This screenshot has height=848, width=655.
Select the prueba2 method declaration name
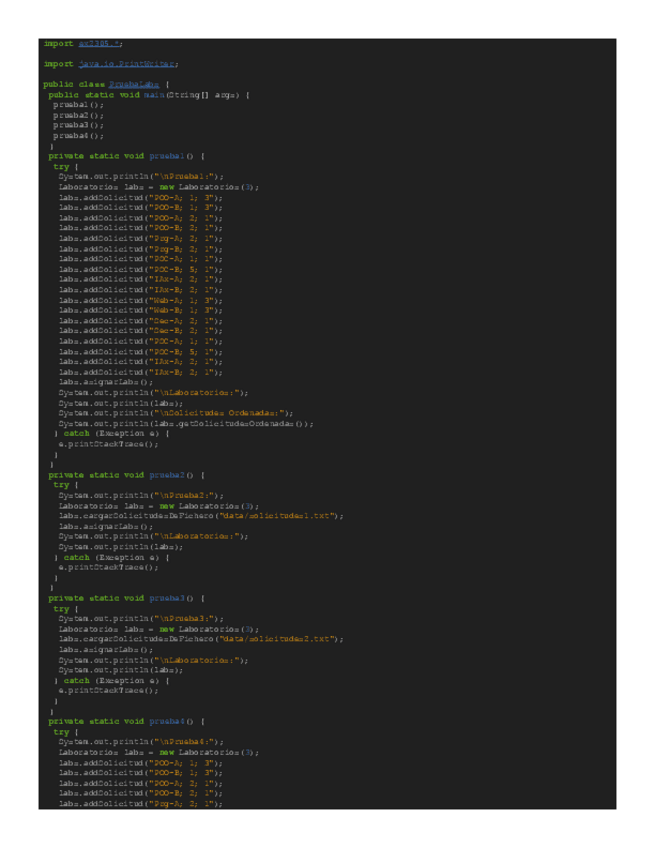point(169,475)
